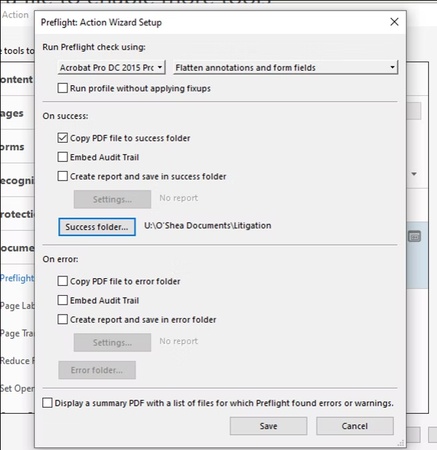Close the Preflight Action Wizard Setup dialog
Viewport: 437px width, 450px height.
click(394, 22)
